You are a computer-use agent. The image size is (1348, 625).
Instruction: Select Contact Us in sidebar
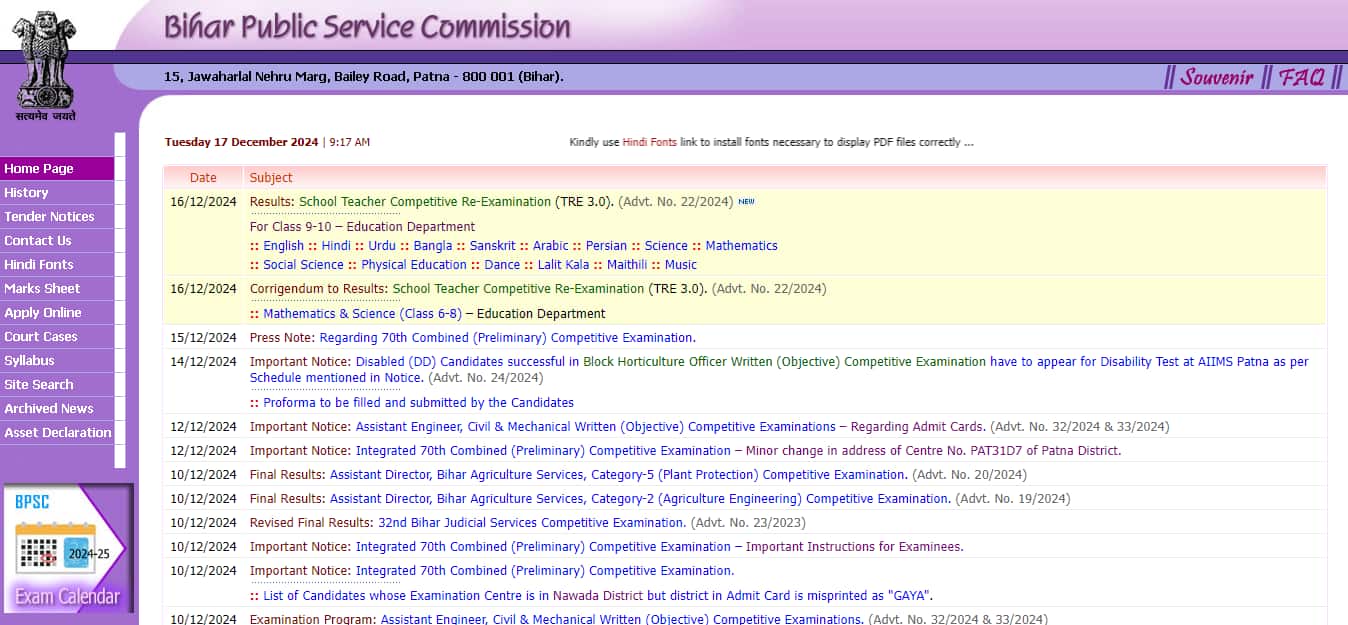click(x=57, y=241)
